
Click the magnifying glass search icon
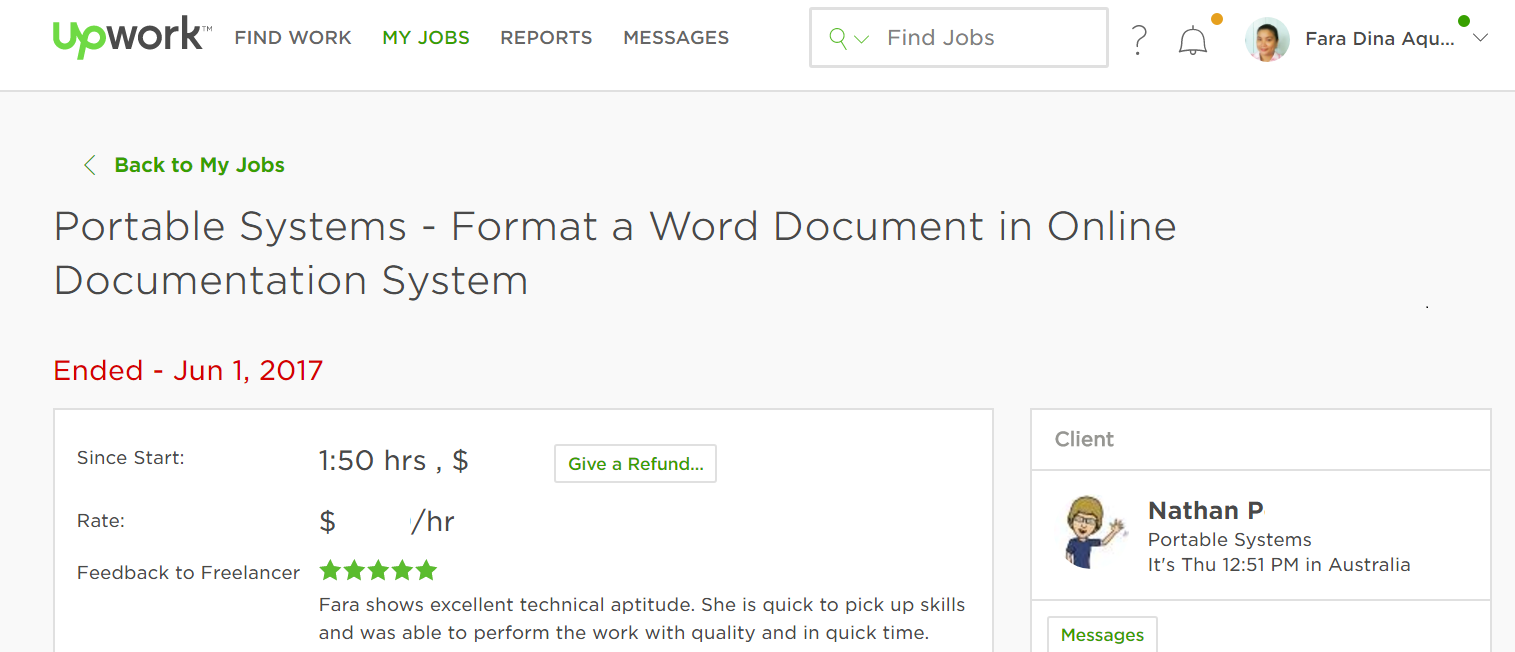838,37
